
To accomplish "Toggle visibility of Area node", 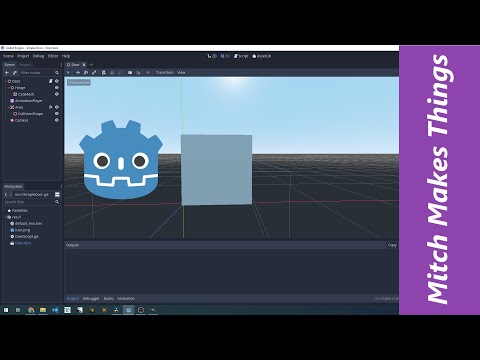I will (57, 107).
